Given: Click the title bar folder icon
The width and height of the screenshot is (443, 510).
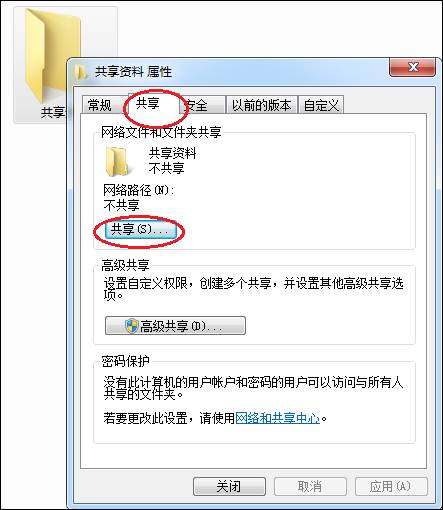Looking at the screenshot, I should (80, 72).
